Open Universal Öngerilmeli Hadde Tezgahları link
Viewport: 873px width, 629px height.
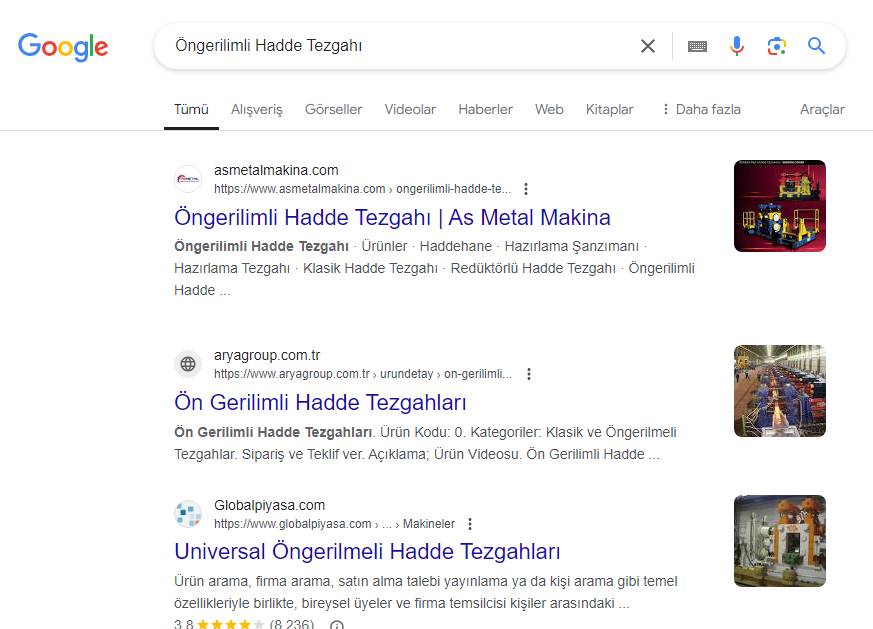click(367, 551)
